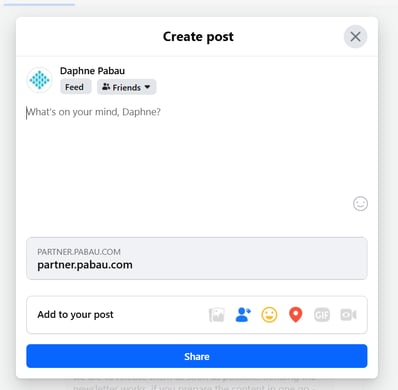Click the caret arrow next to Friends
The width and height of the screenshot is (398, 390).
[147, 87]
